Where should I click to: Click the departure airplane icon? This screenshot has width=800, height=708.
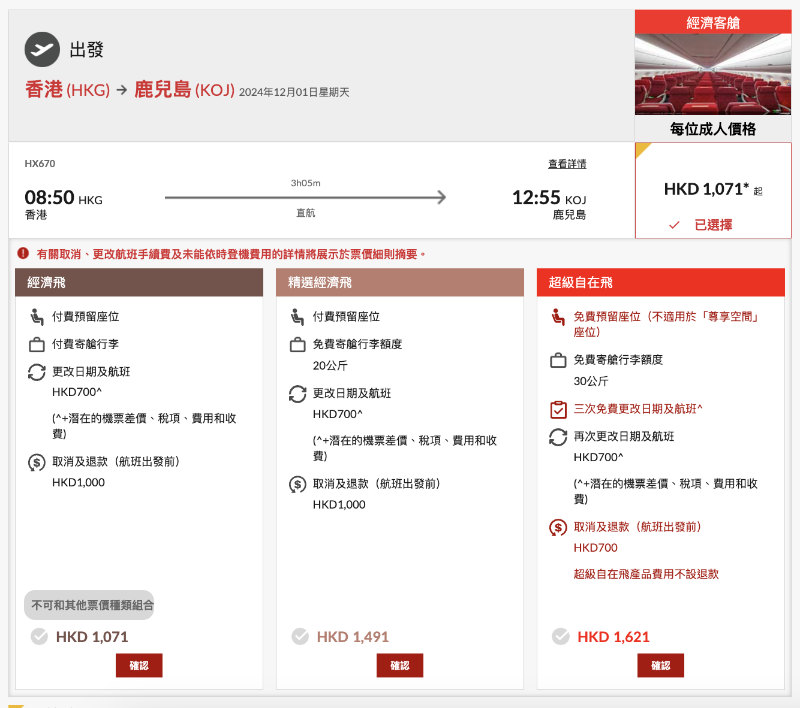pyautogui.click(x=42, y=49)
